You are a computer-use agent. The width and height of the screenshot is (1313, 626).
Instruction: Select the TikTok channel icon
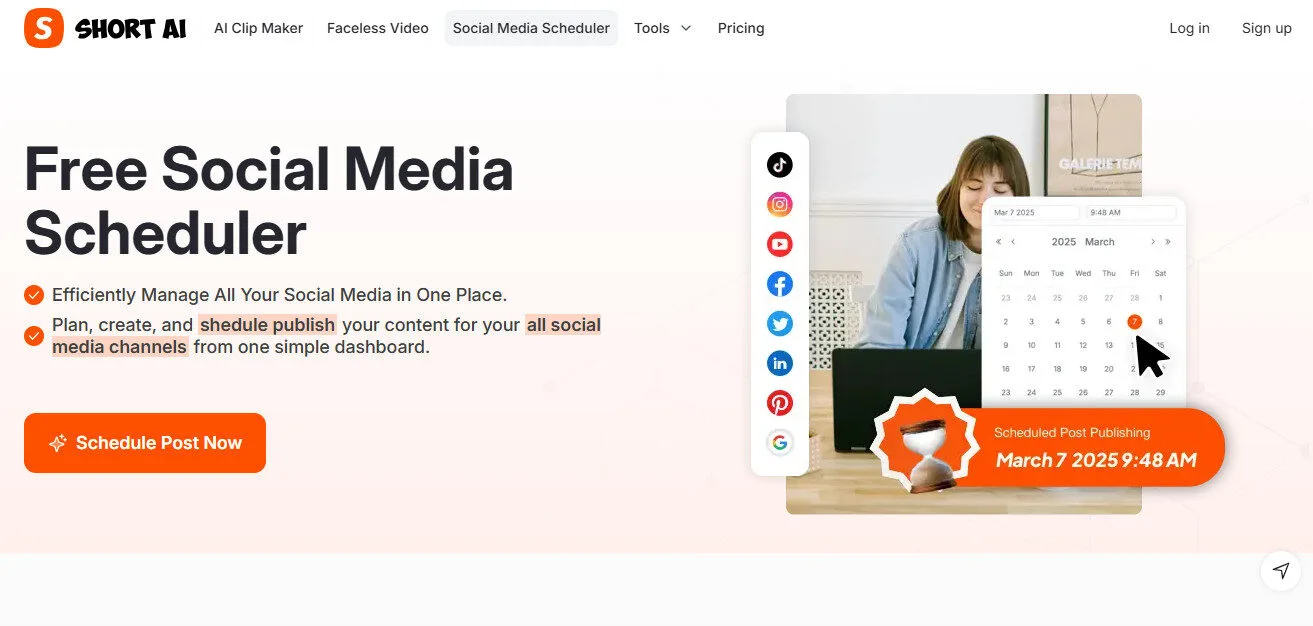tap(780, 164)
